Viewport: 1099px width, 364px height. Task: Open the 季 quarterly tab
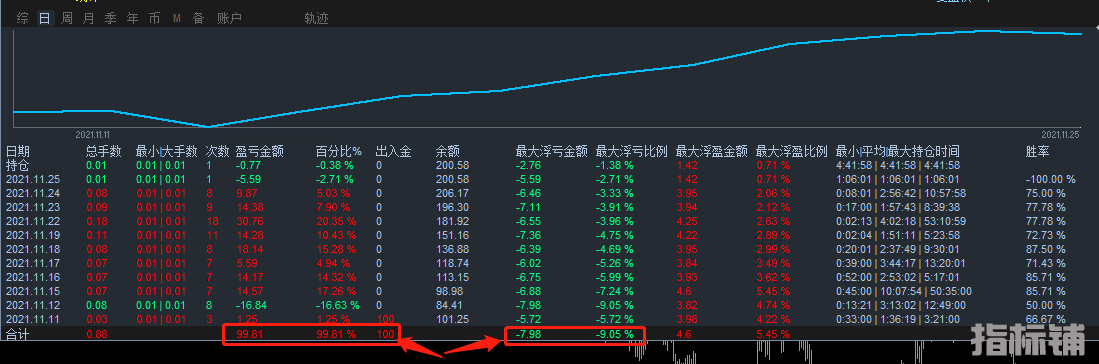point(111,19)
